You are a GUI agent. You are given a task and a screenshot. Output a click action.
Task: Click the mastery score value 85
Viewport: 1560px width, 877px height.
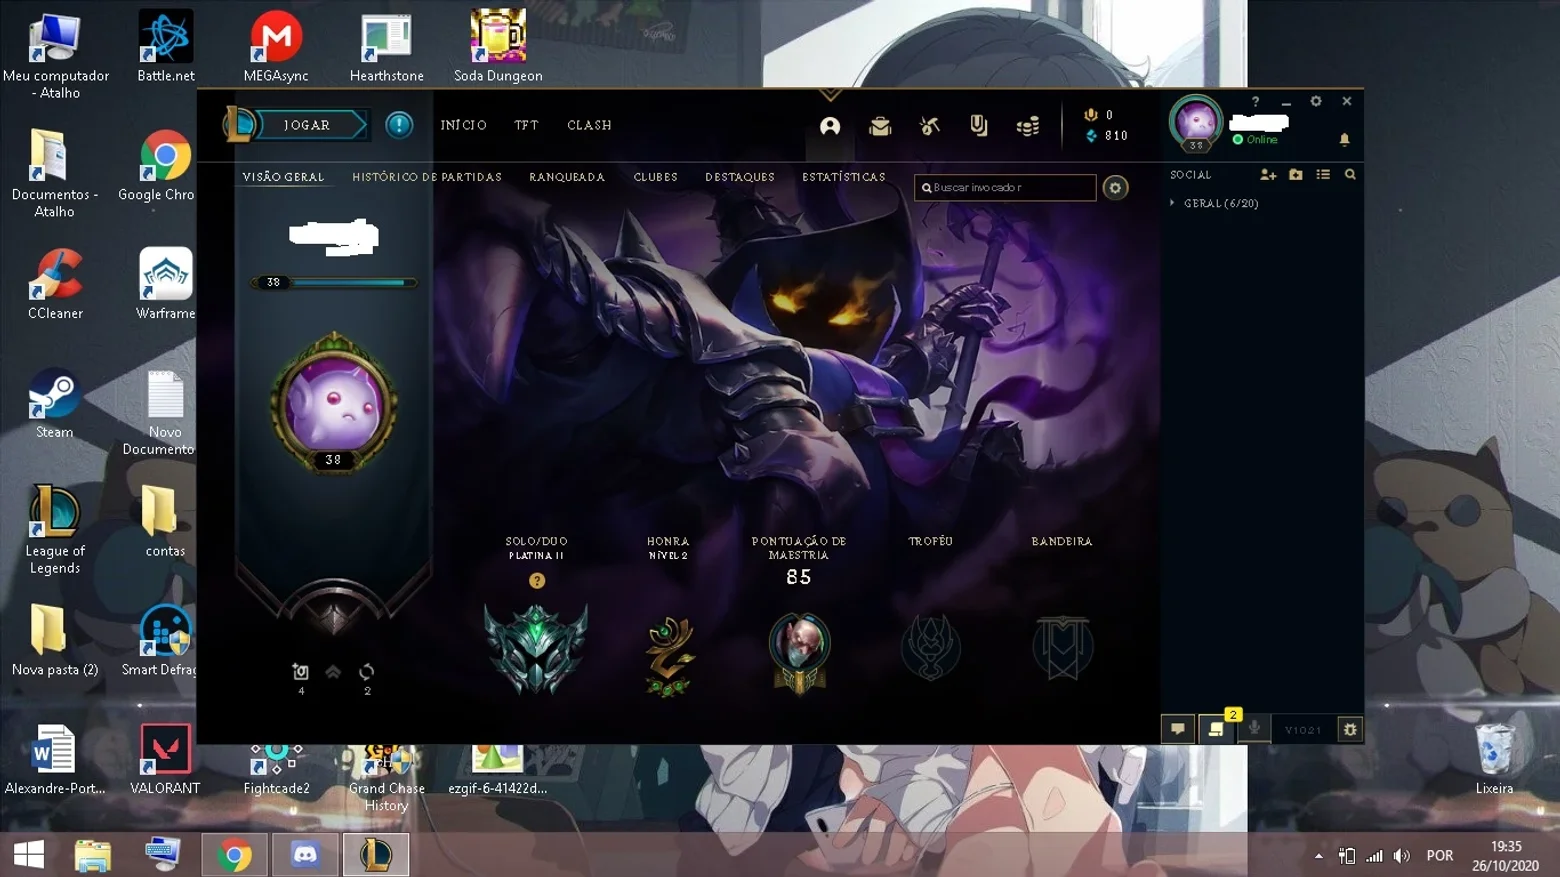coord(799,577)
